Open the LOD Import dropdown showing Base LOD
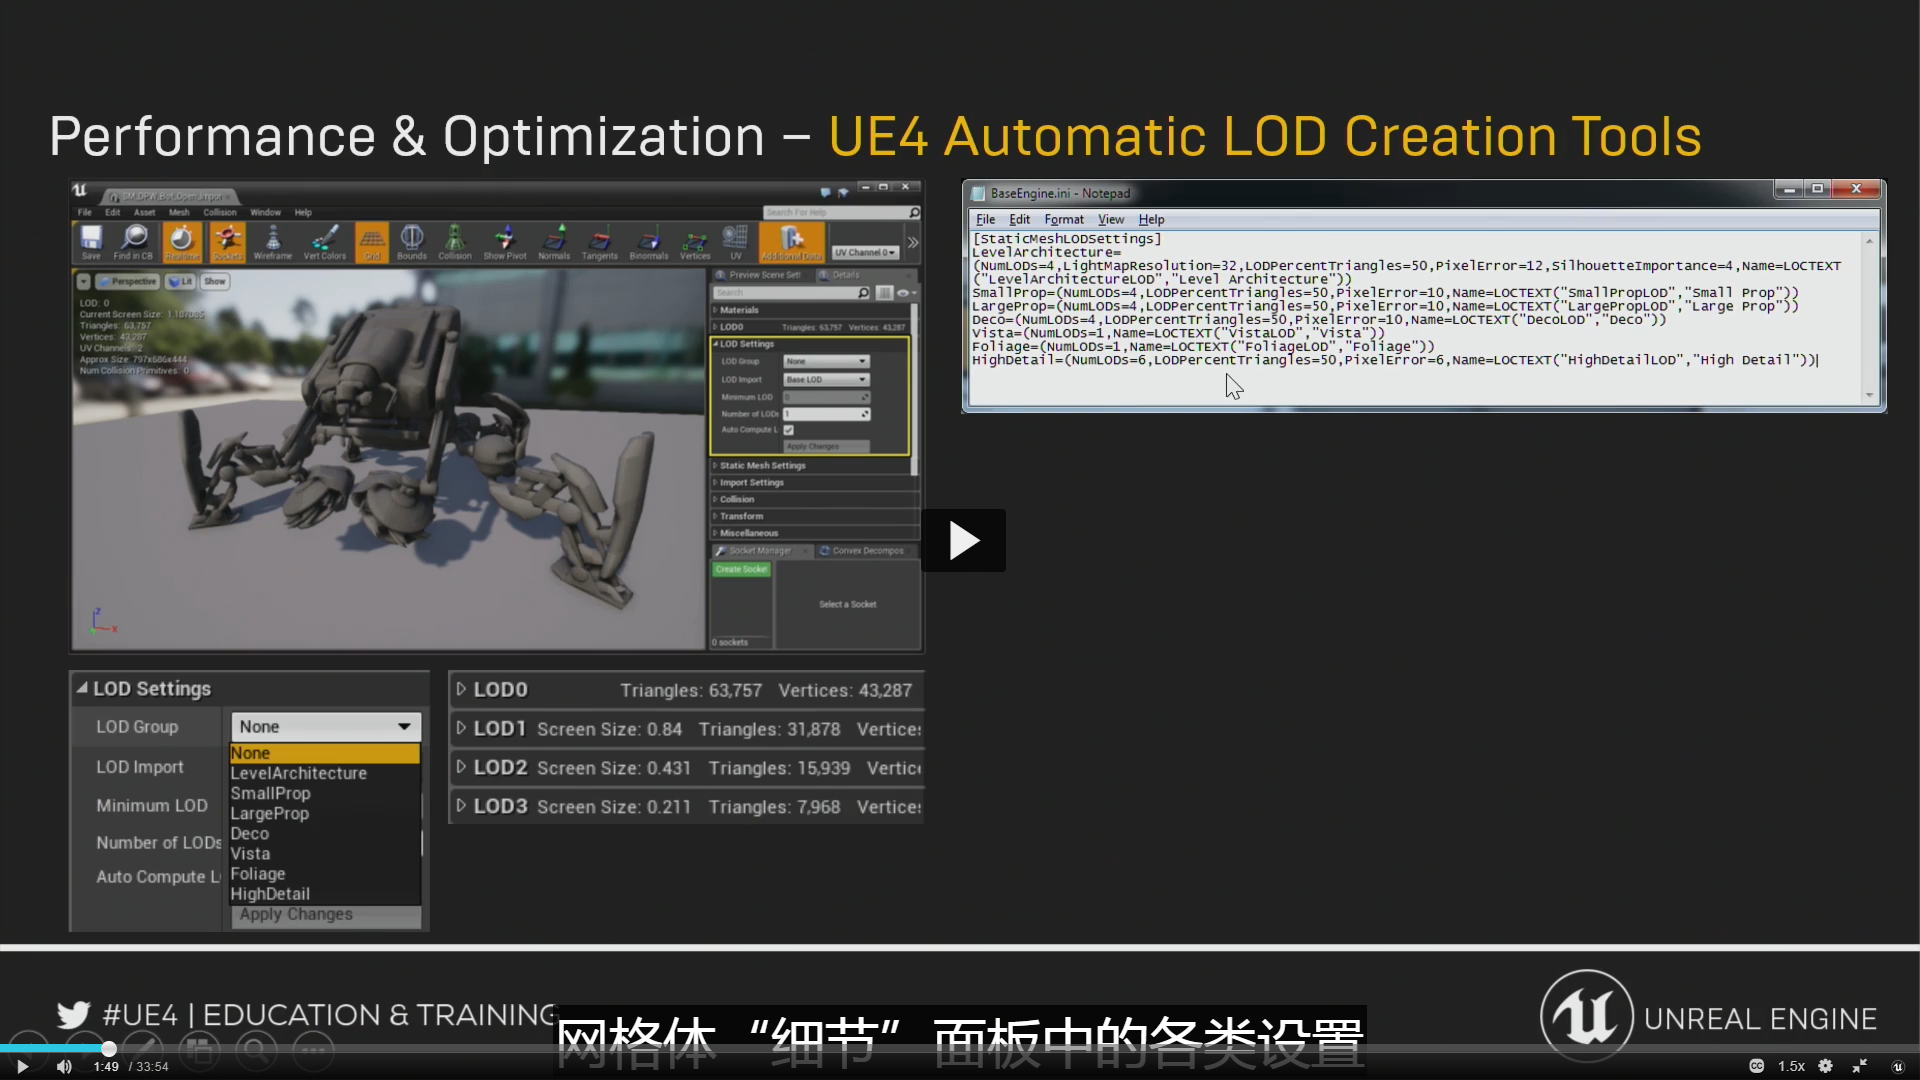 click(826, 379)
